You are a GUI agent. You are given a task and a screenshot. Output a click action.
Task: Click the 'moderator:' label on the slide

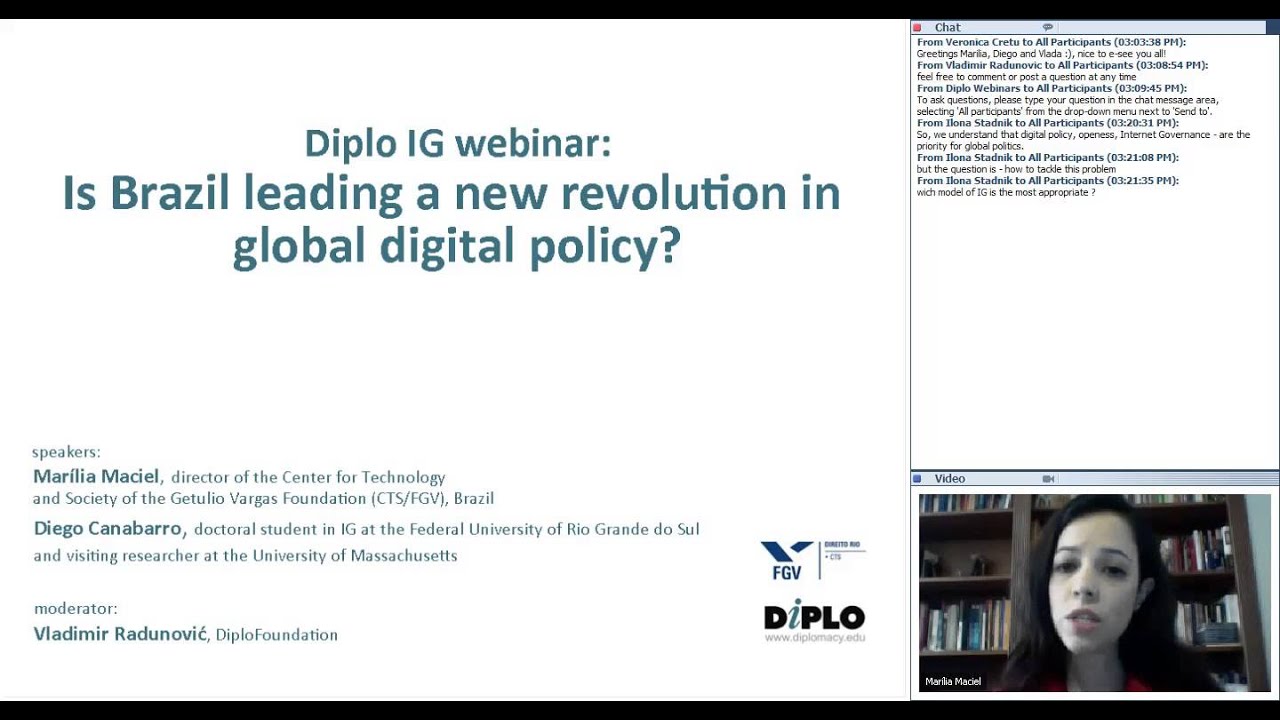[76, 608]
